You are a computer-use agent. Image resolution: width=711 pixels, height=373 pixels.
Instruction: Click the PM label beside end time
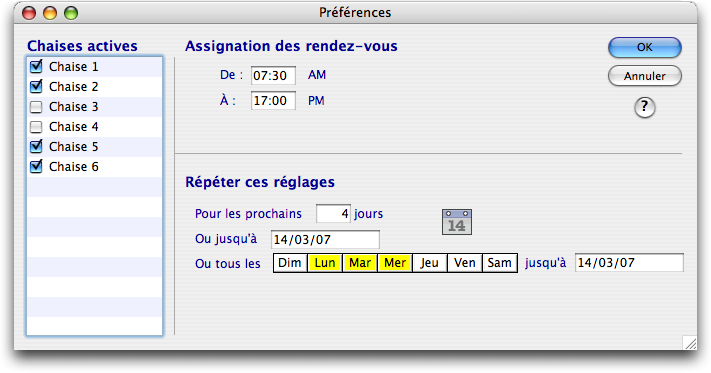316,100
